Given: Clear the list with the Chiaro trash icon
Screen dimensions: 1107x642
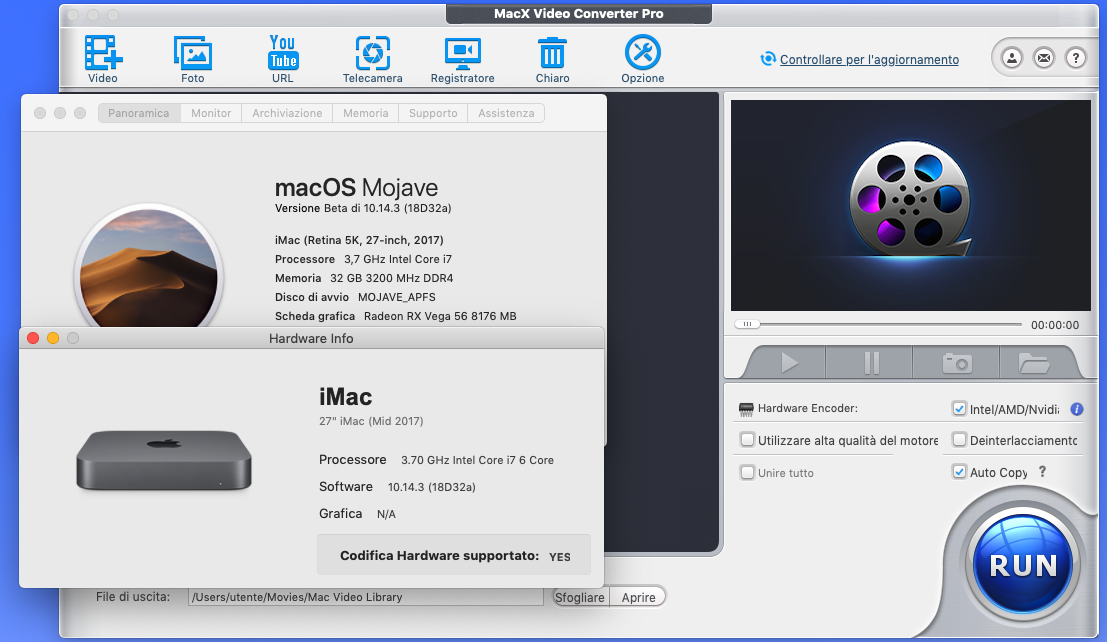Looking at the screenshot, I should coord(552,59).
